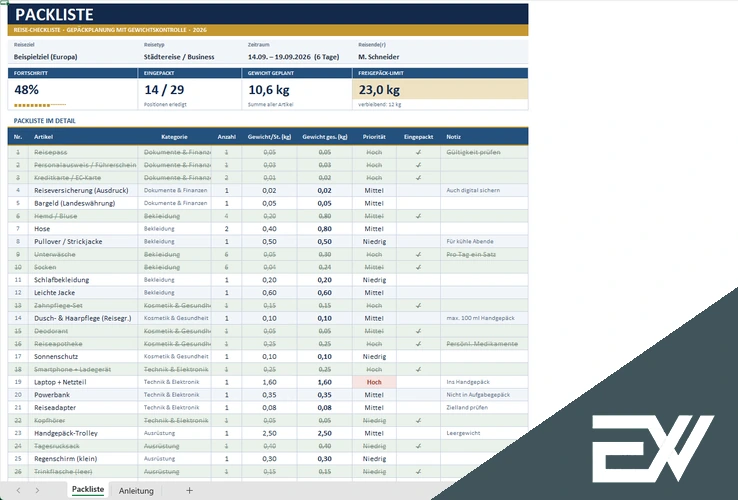Toggle Eingepackt checkmark for Zahnpflege-Set

[418, 305]
